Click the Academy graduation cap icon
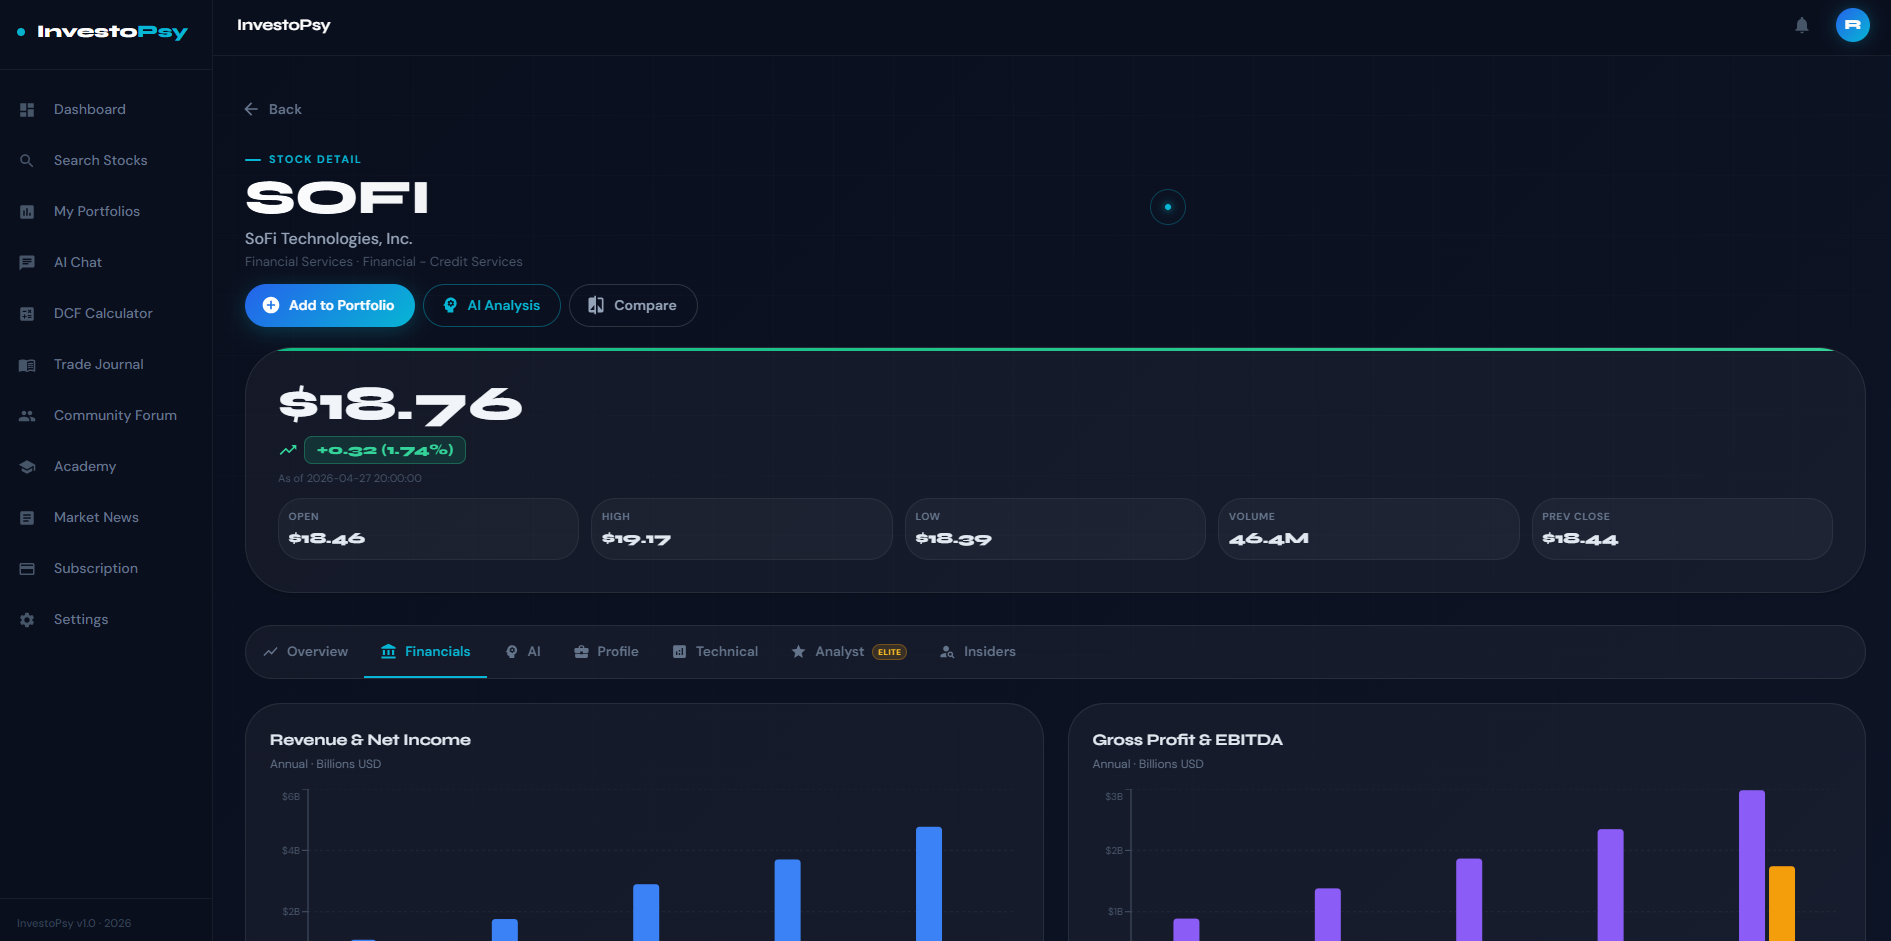This screenshot has width=1891, height=941. tap(27, 467)
